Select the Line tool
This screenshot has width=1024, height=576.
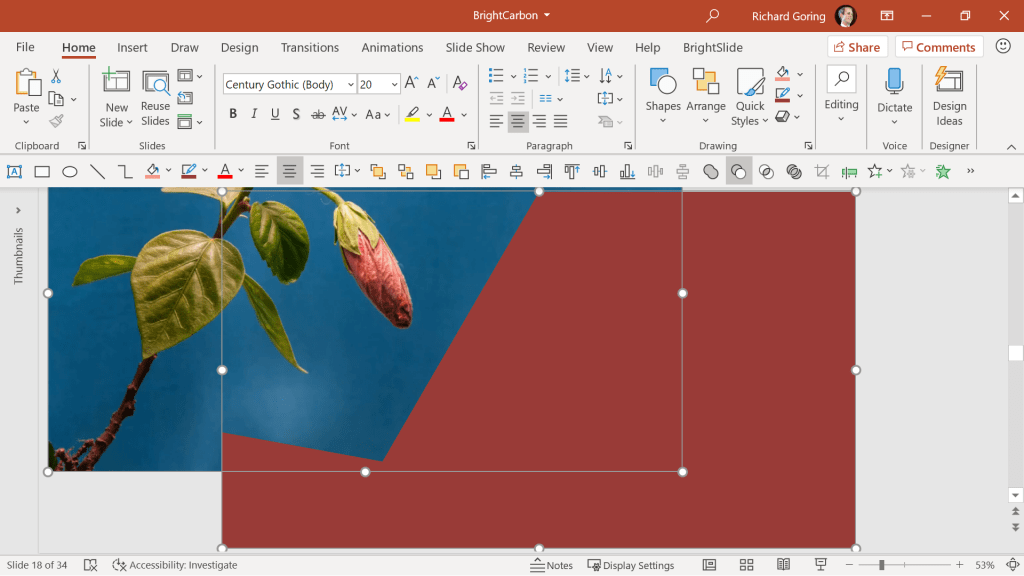pyautogui.click(x=98, y=171)
